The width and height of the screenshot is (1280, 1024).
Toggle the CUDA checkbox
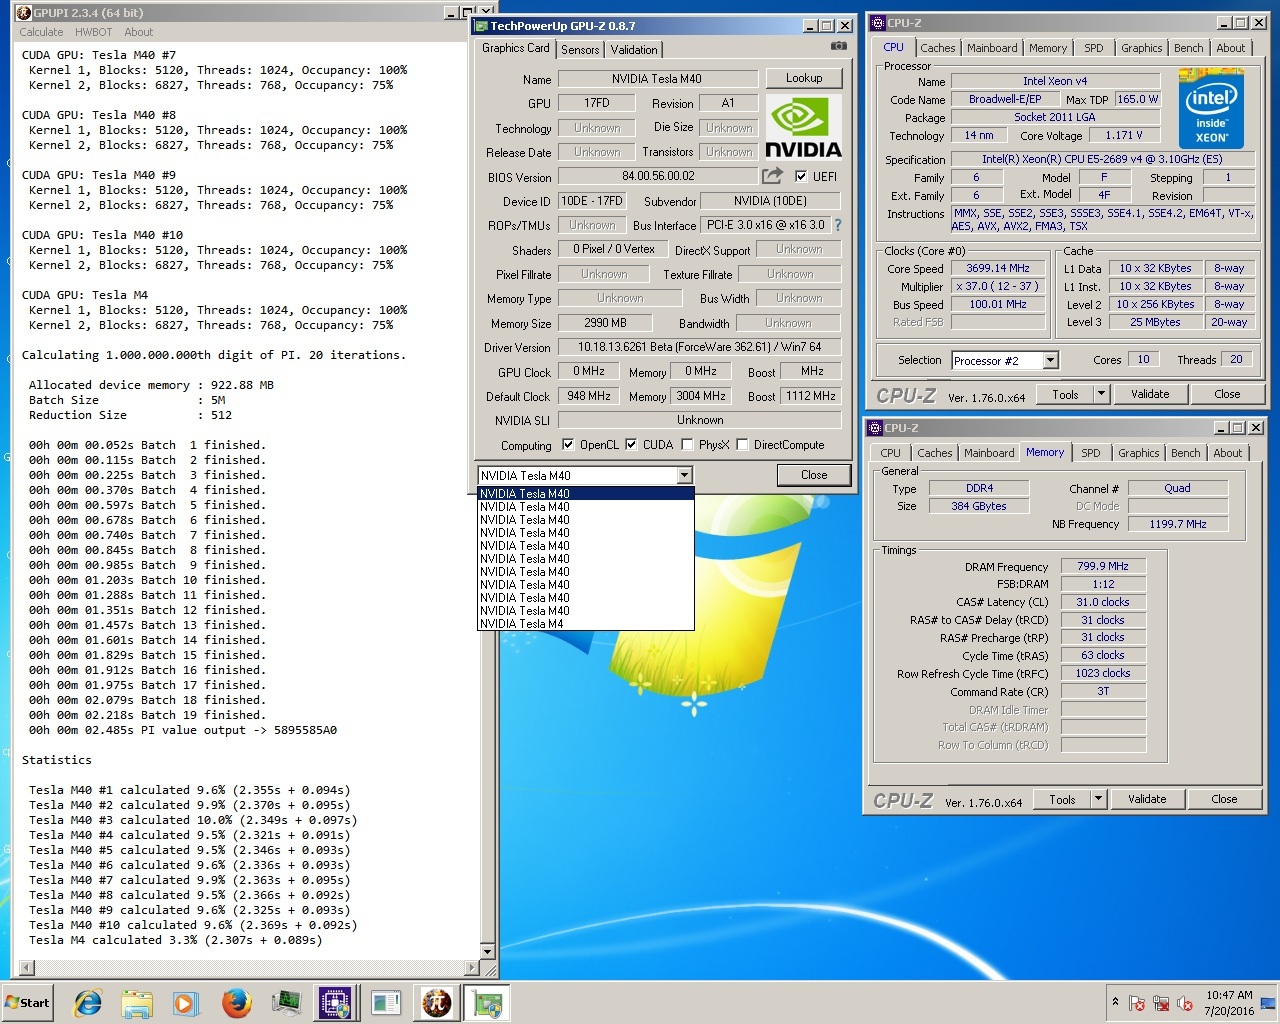631,444
